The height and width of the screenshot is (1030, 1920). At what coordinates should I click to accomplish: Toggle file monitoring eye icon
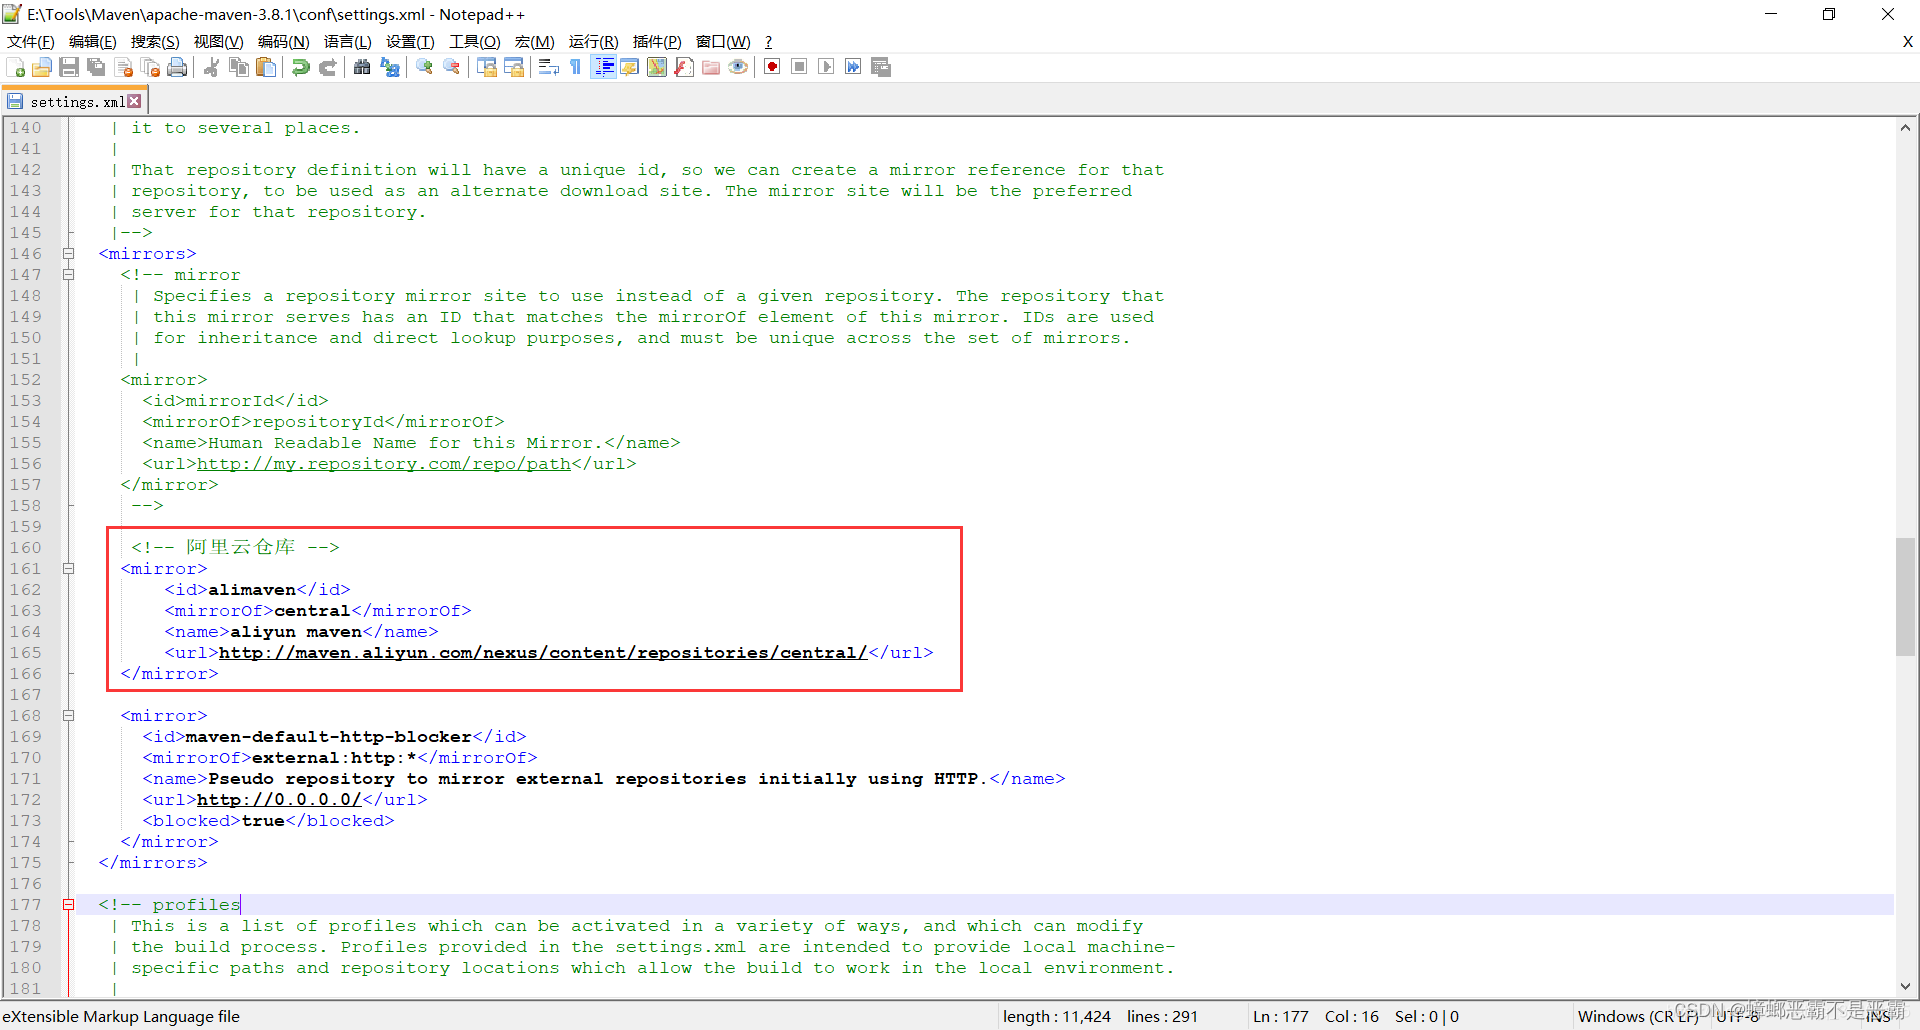(x=738, y=67)
